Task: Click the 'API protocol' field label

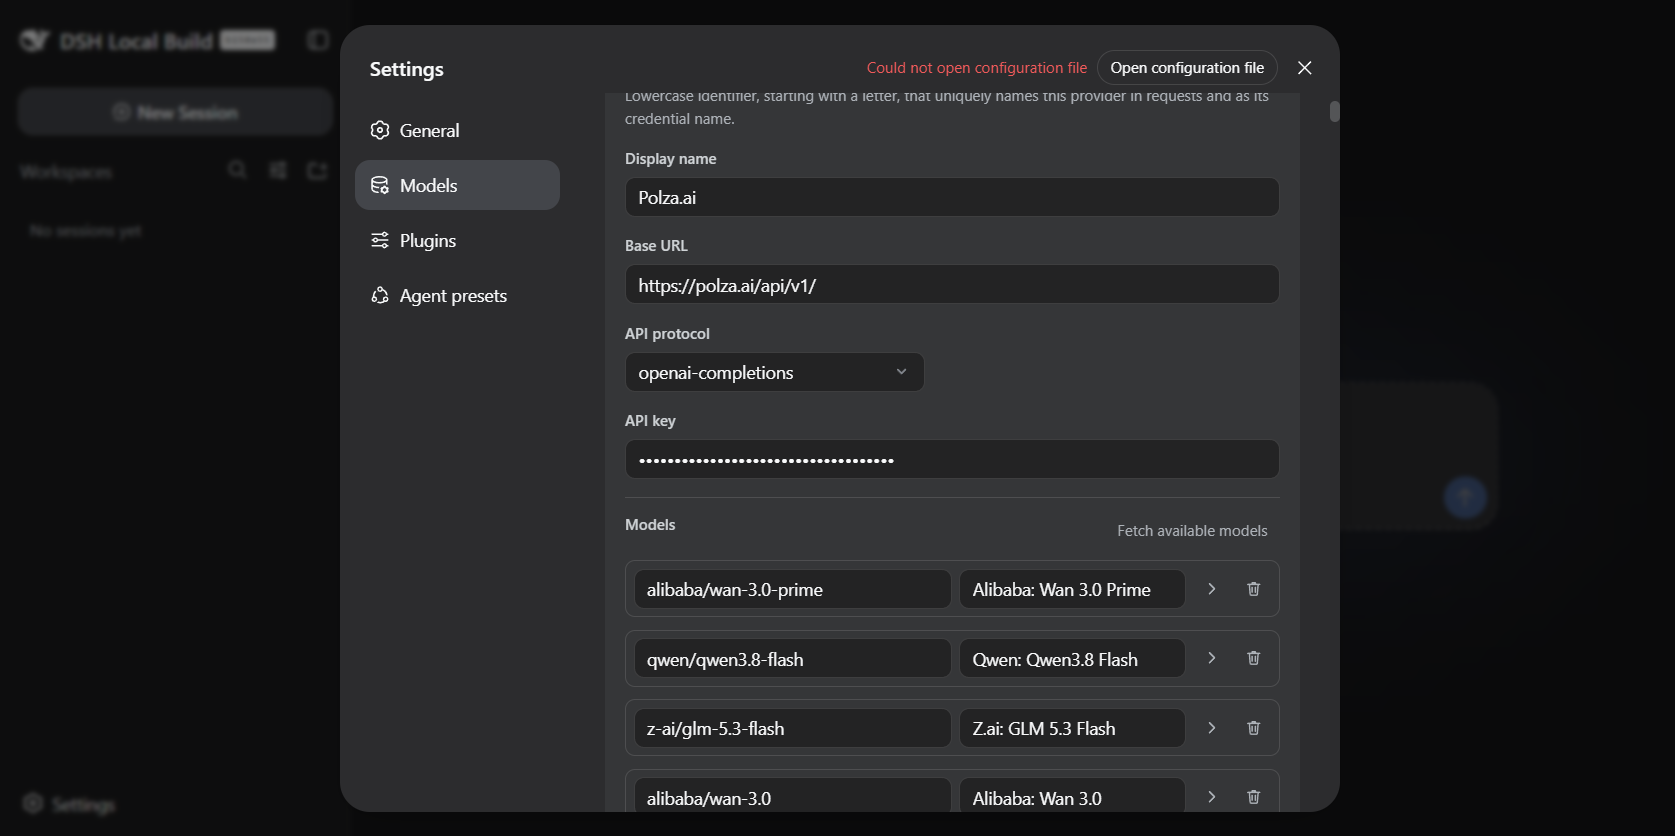Action: (667, 334)
